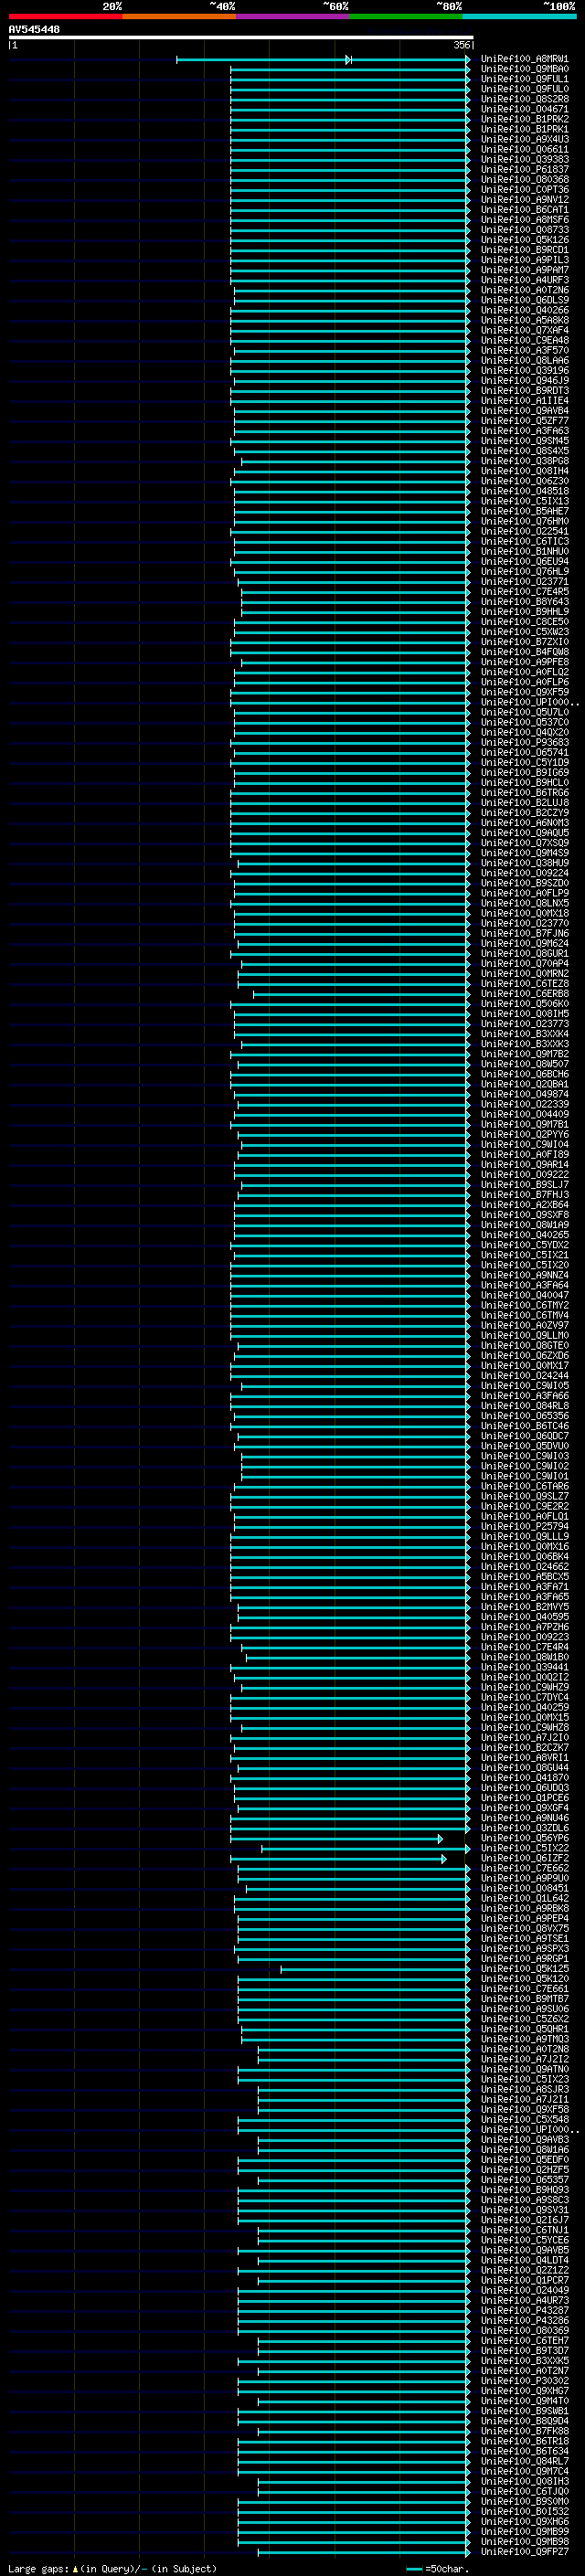Open hit UniRef100_Q9FUL0

coord(524,89)
